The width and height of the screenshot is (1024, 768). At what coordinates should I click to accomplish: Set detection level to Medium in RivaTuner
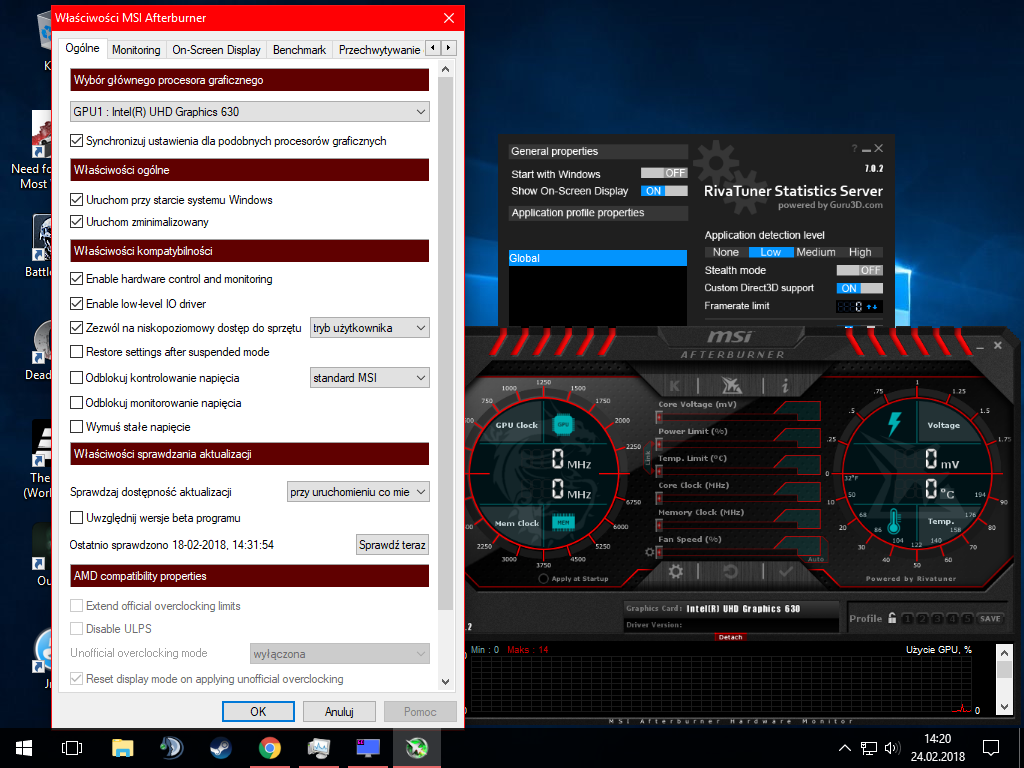coord(816,252)
